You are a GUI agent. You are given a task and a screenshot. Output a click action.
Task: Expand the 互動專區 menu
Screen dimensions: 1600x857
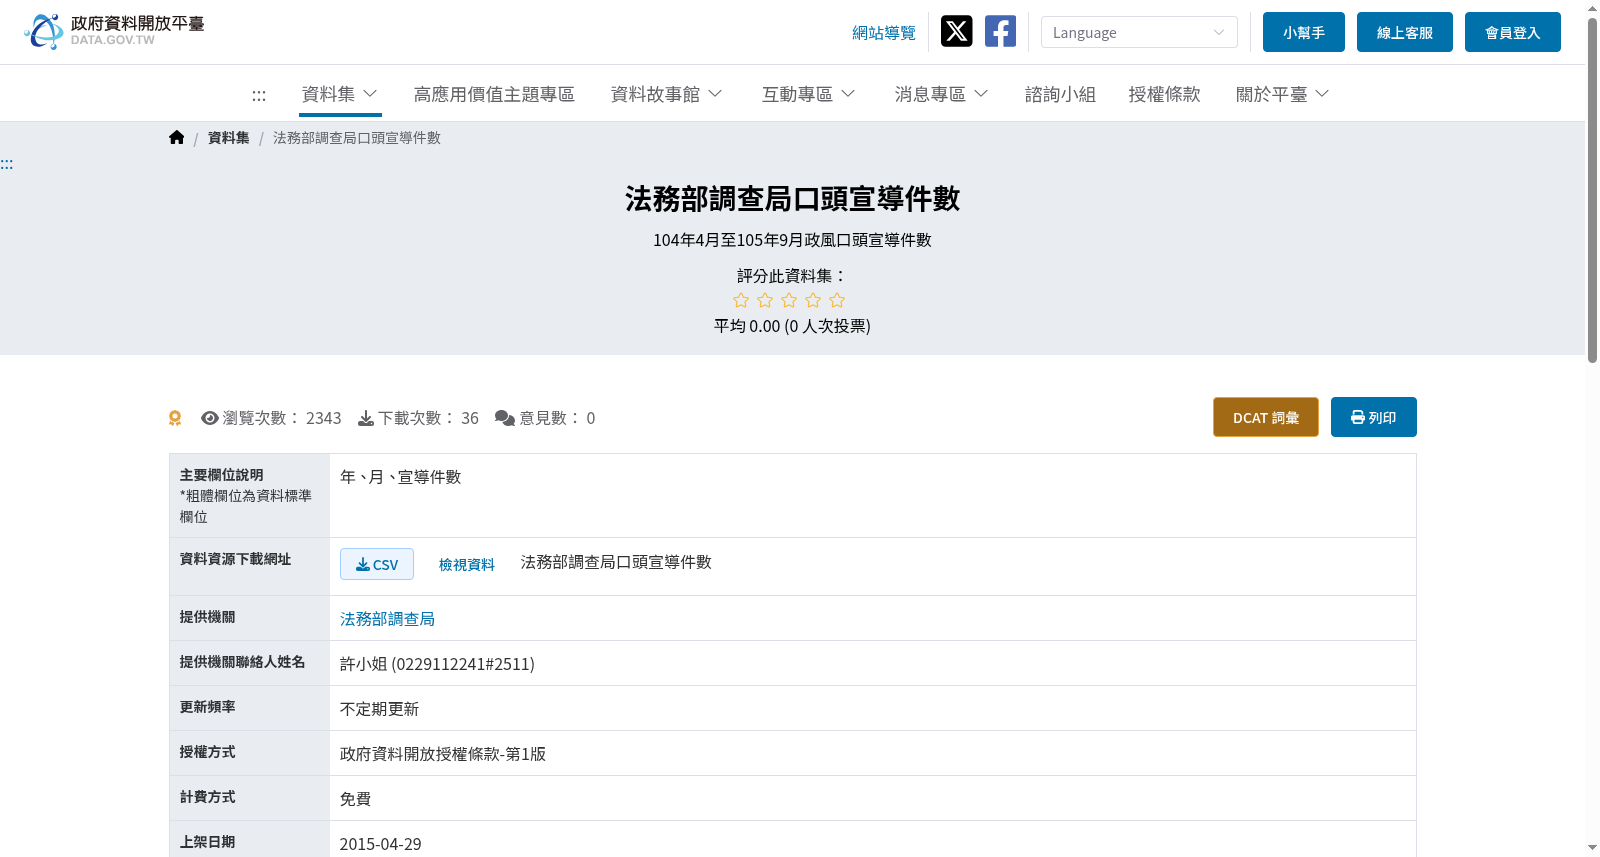[809, 94]
